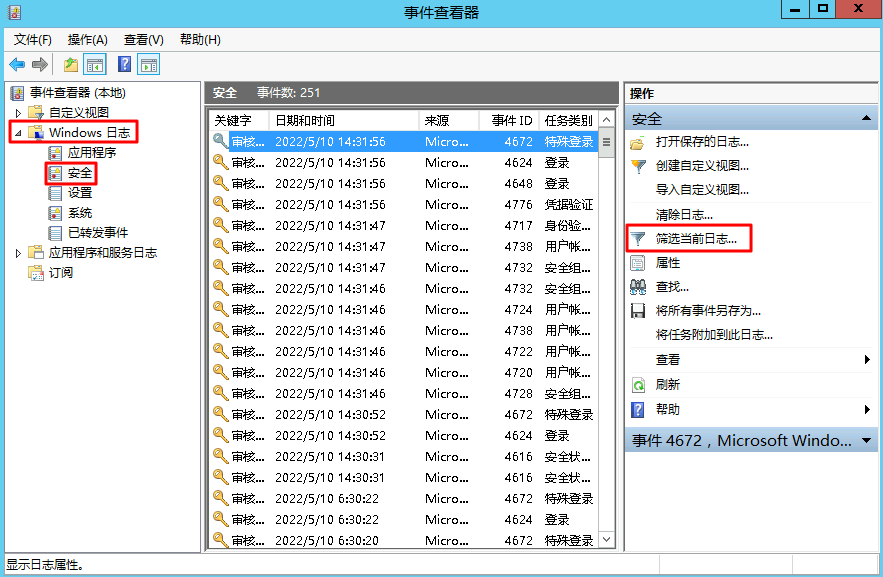The image size is (883, 577).
Task: Click the floppy disk icon beside 将所有事件另存为
Action: (637, 311)
